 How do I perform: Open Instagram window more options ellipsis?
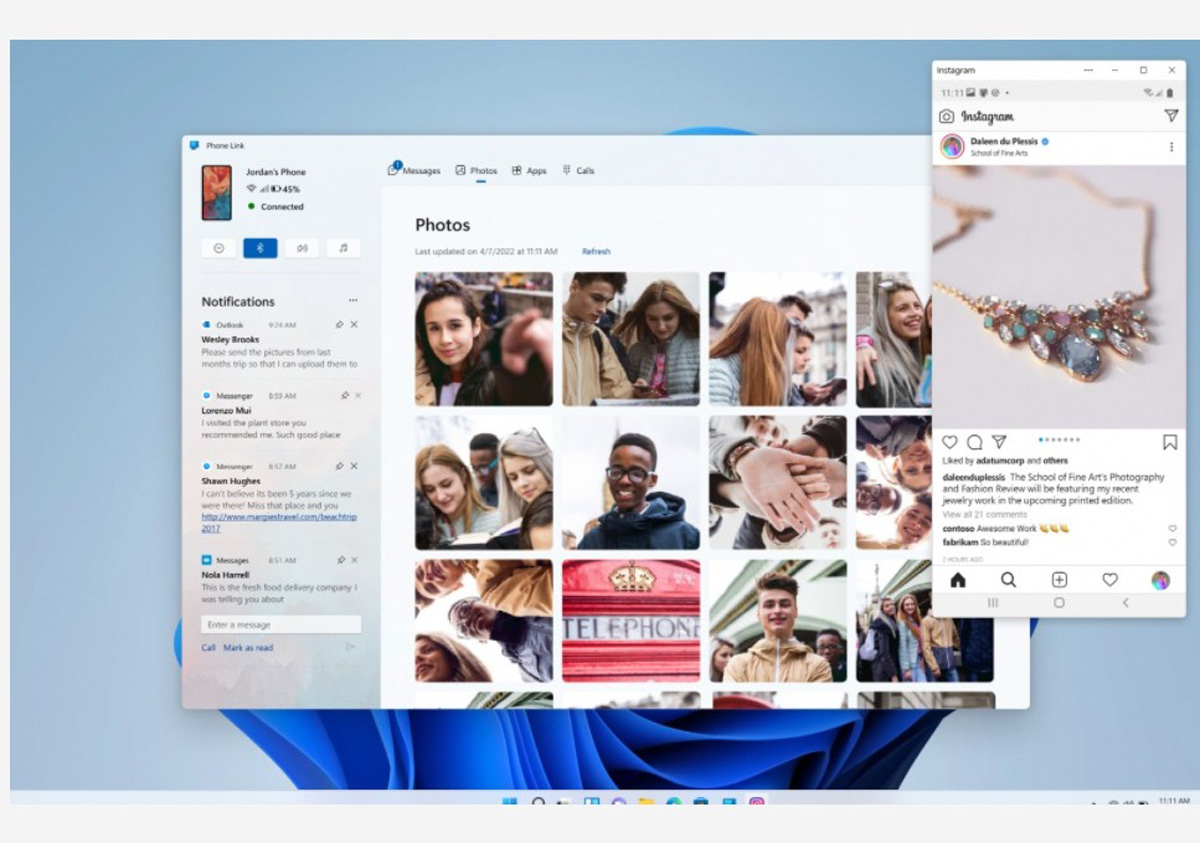(1088, 70)
